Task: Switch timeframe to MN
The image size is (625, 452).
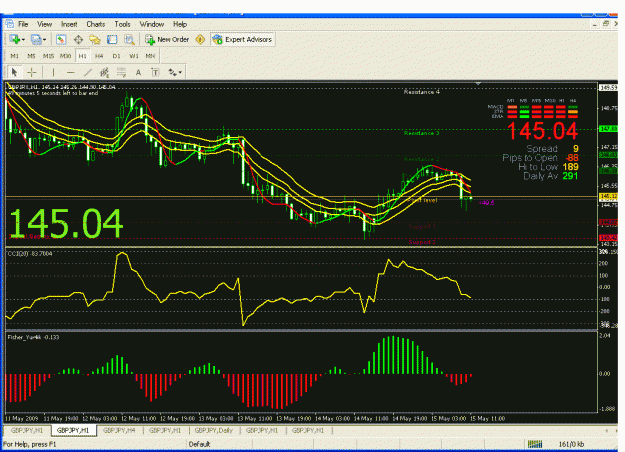Action: pyautogui.click(x=150, y=56)
